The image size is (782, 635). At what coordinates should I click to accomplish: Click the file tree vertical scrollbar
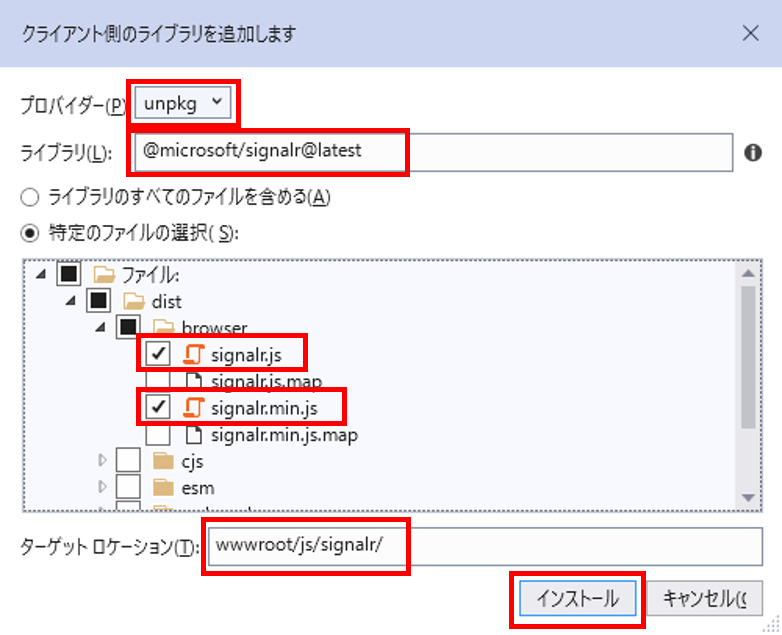[748, 350]
